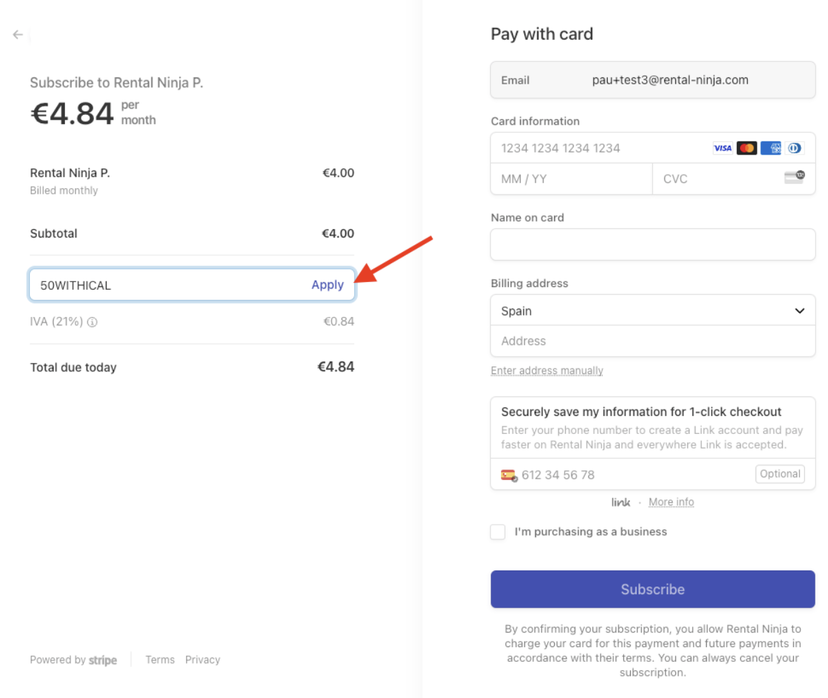This screenshot has width=828, height=698.
Task: Click the Total due today €4.84 amount
Action: 336,367
